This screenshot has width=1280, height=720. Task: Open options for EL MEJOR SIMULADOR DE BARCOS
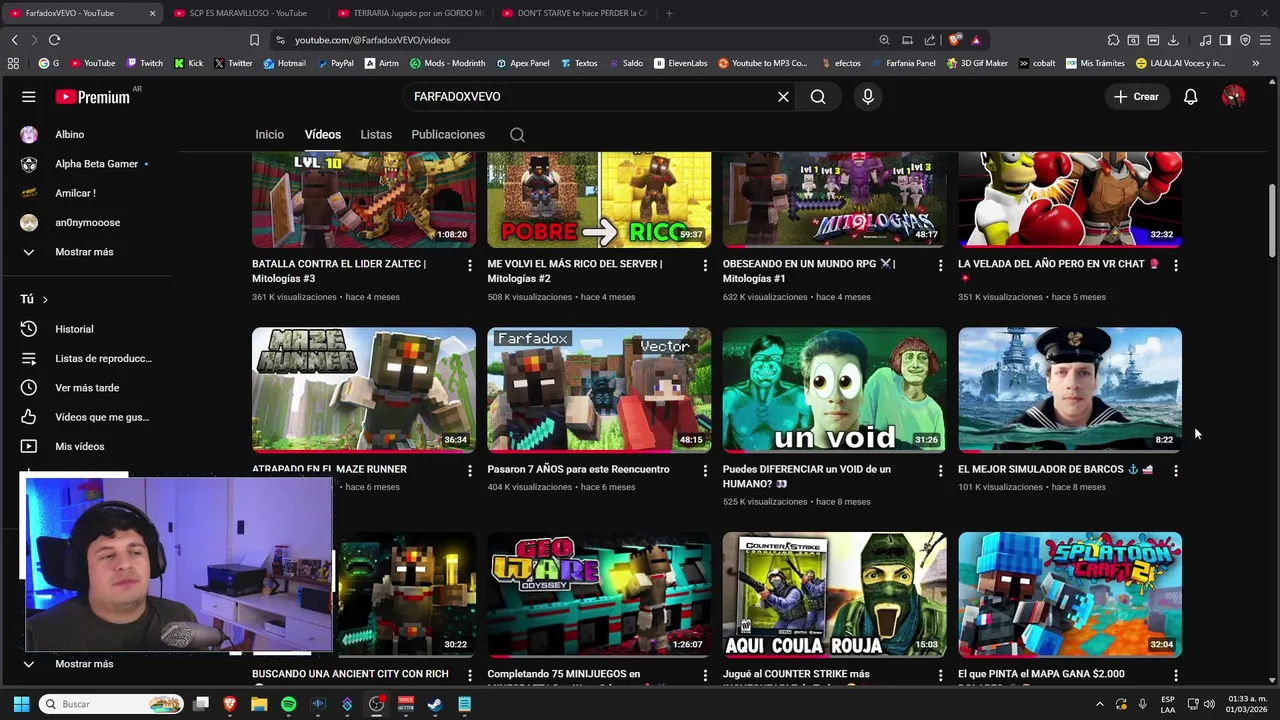click(x=1176, y=471)
